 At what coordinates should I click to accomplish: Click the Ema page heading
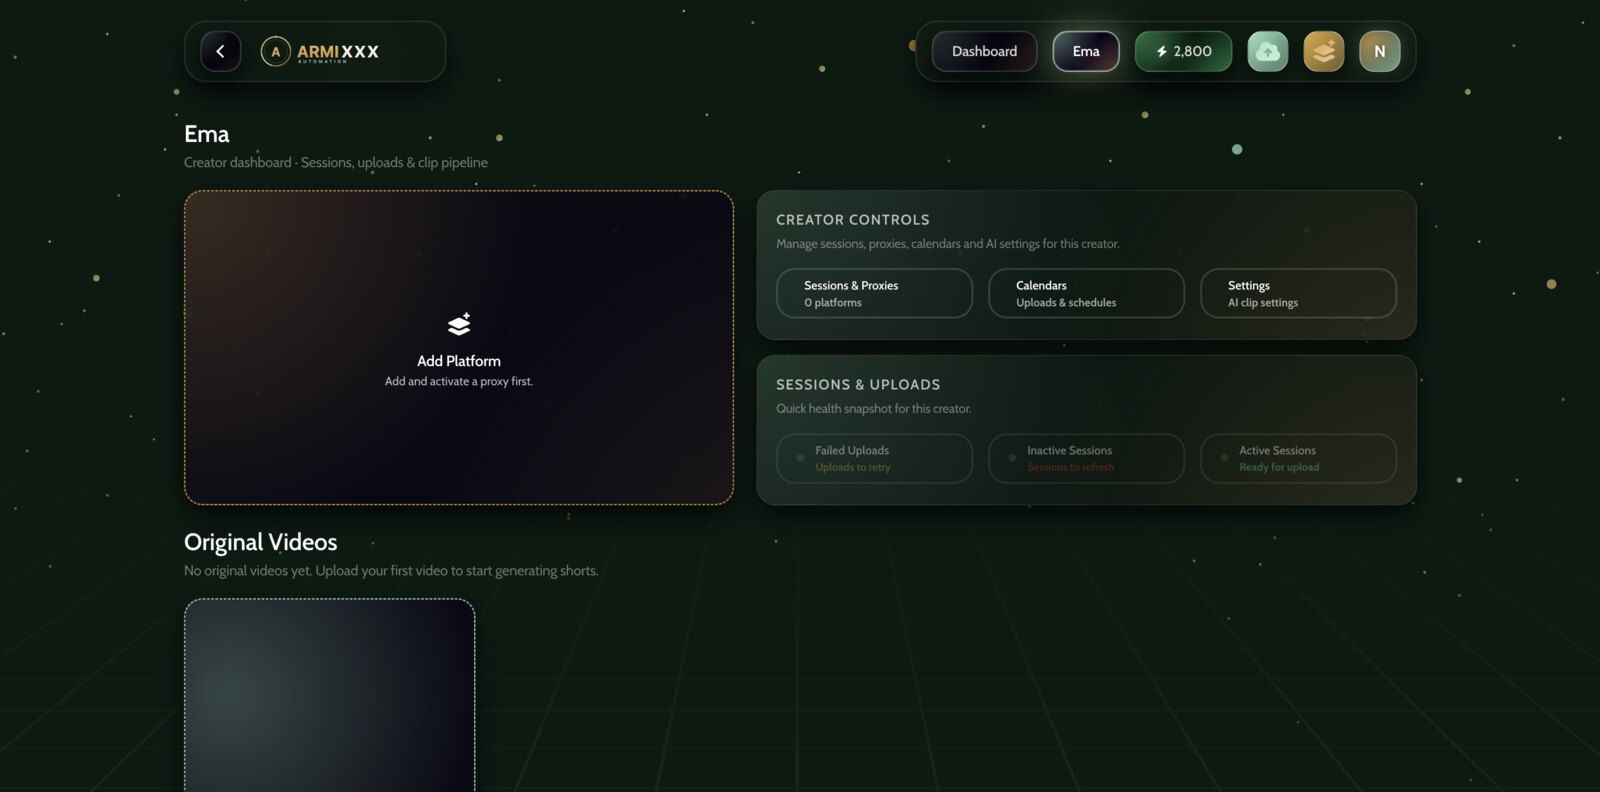point(206,134)
